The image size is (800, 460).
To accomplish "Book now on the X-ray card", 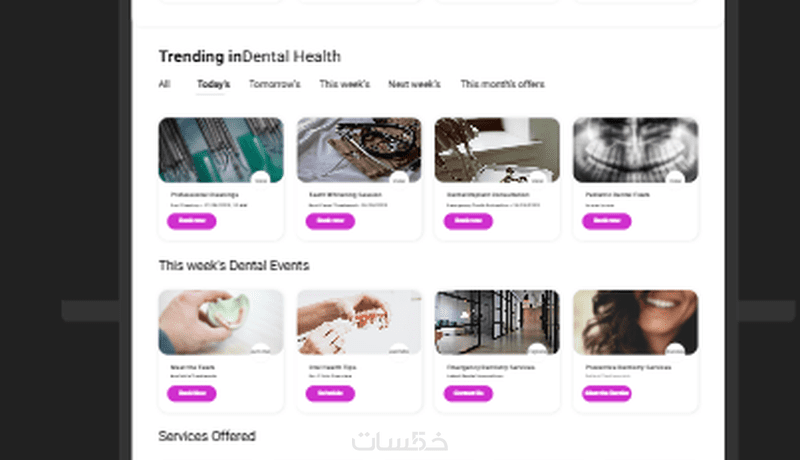I will 607,221.
